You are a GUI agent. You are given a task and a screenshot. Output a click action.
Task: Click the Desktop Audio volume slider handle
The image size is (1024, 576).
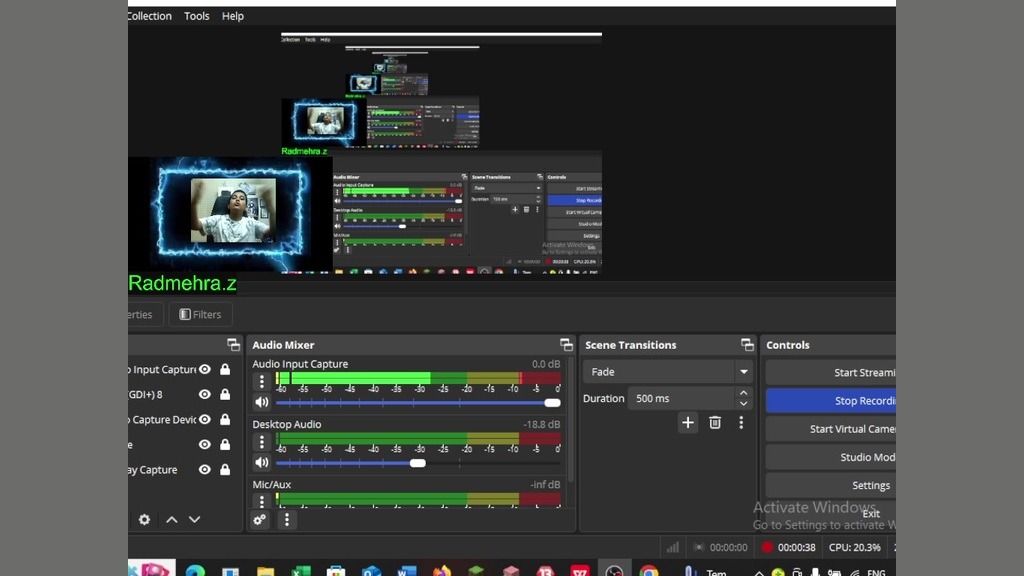click(x=418, y=463)
